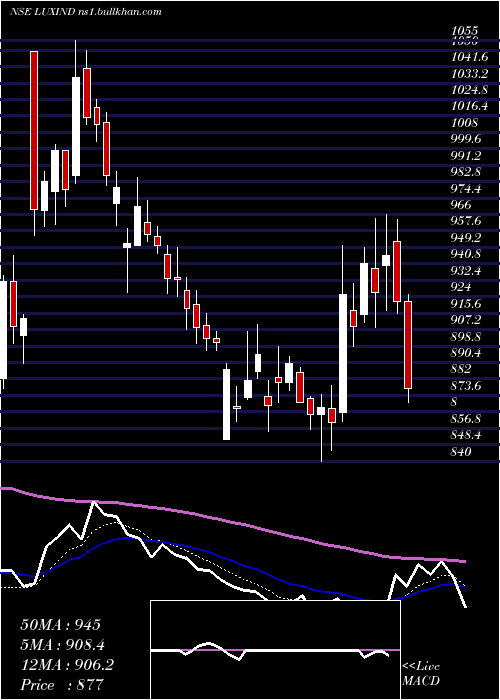This screenshot has width=500, height=700.
Task: Click the 848.4 price axis label
Action: (x=467, y=436)
